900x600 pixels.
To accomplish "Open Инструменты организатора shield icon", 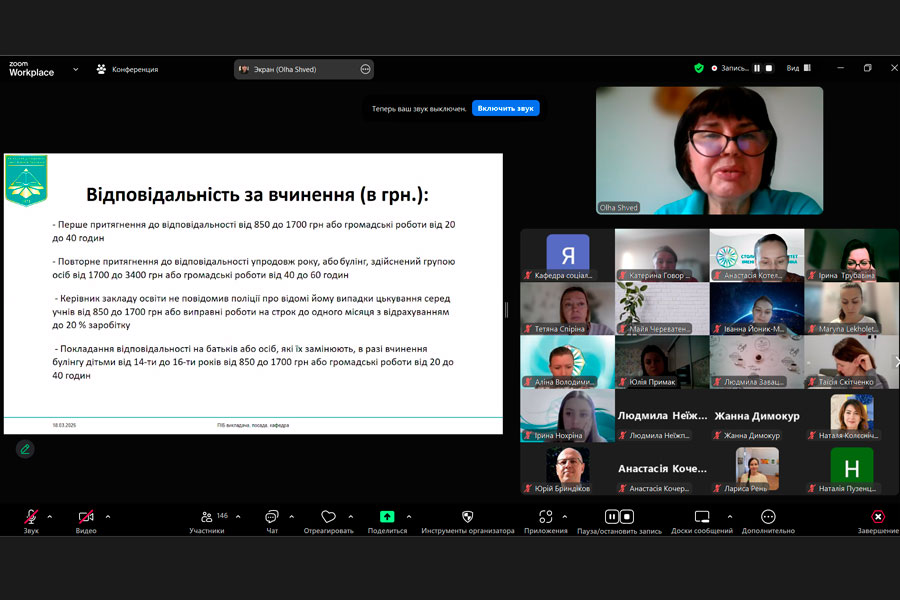I will 467,517.
